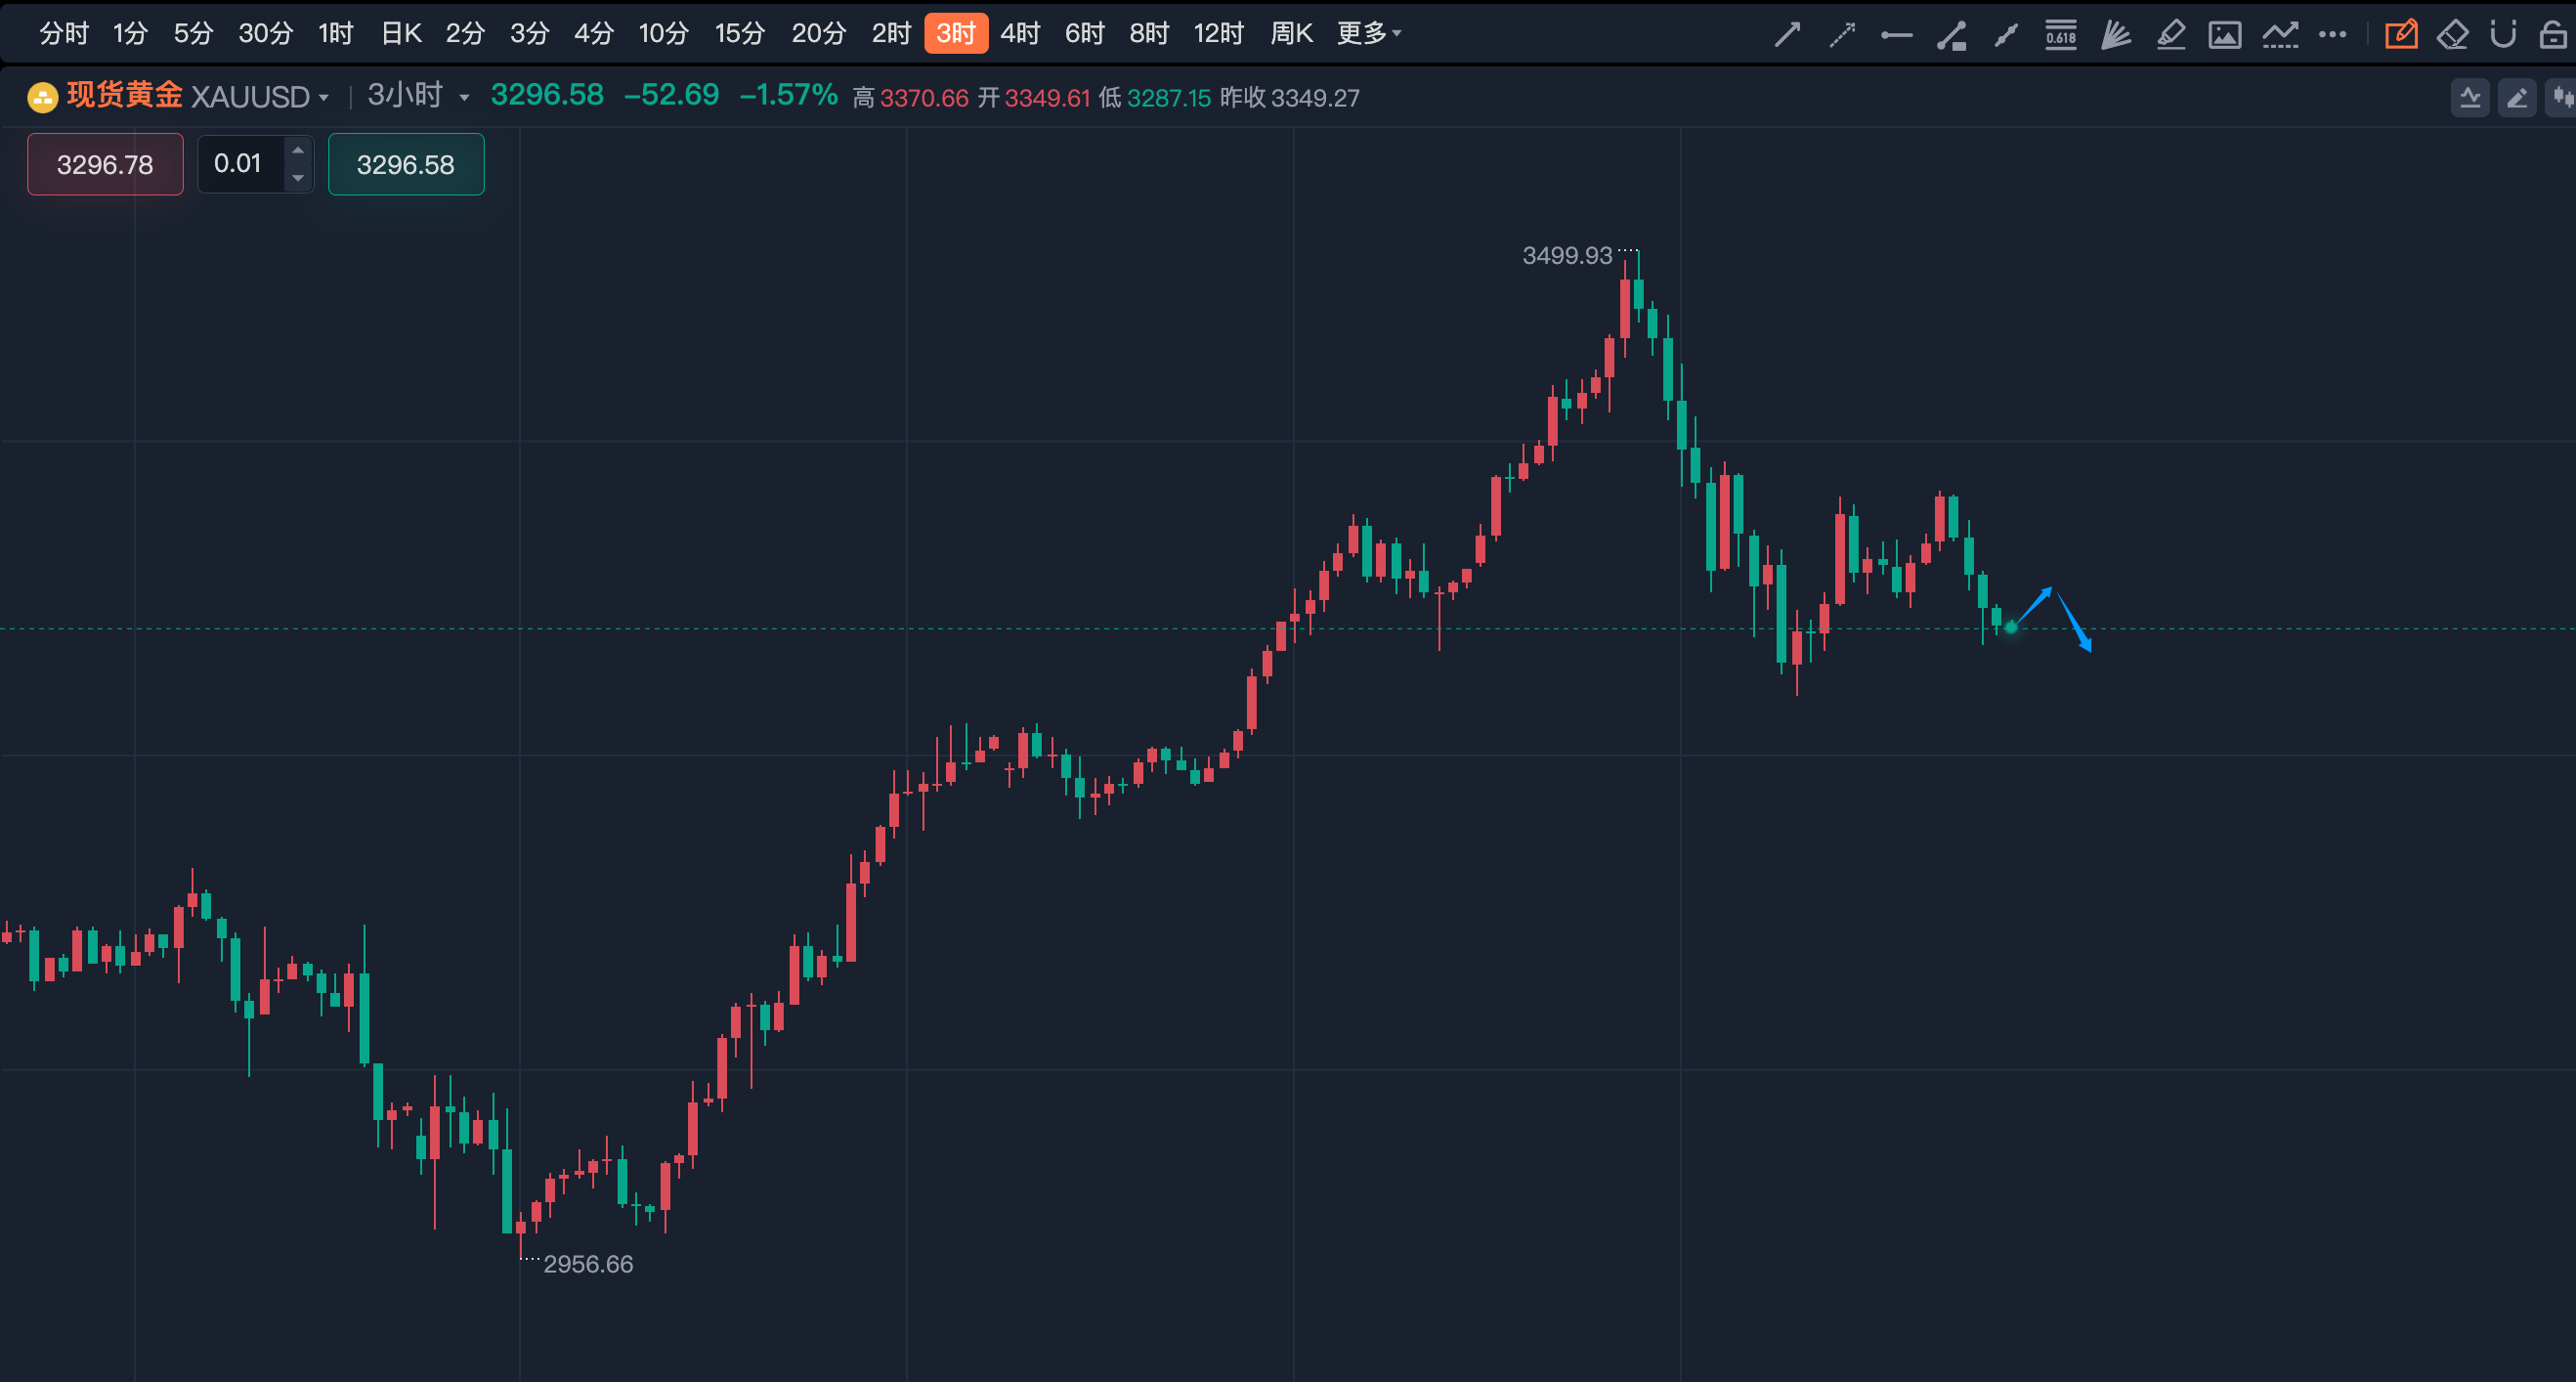Click the green 3296.58 buy price button

(x=406, y=164)
